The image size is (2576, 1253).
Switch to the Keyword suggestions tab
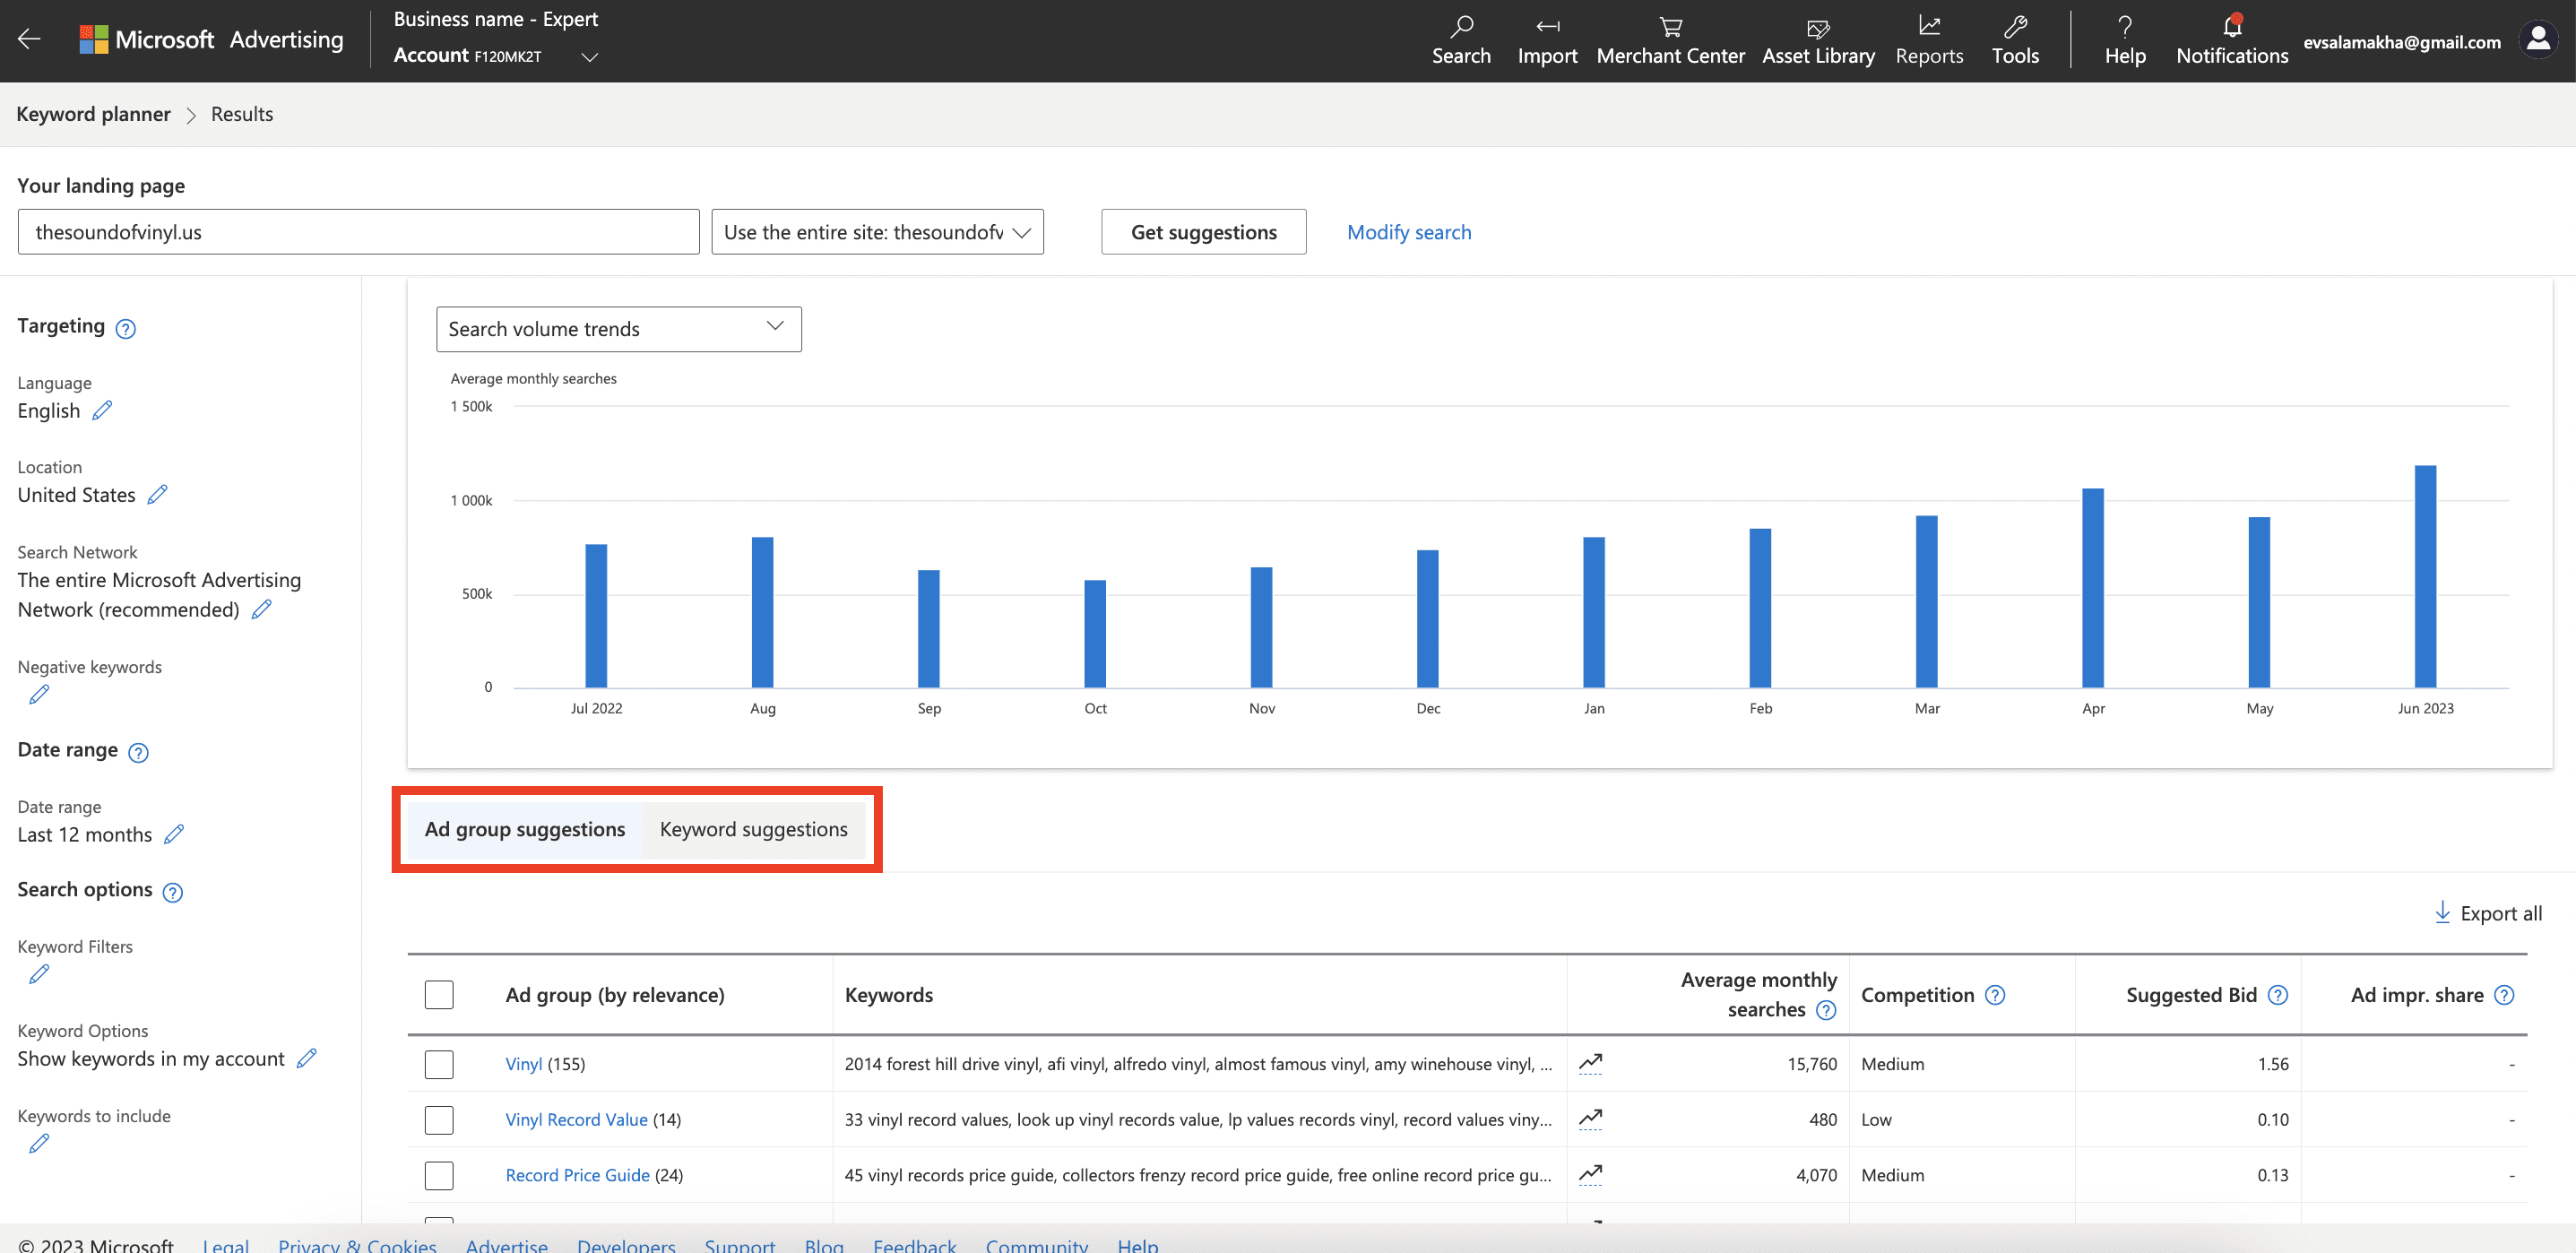point(753,829)
